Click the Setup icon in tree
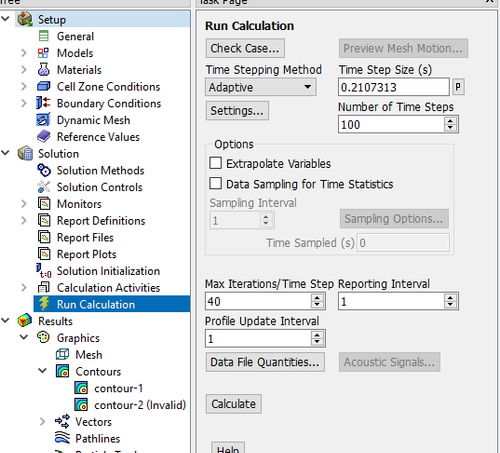 (25, 19)
